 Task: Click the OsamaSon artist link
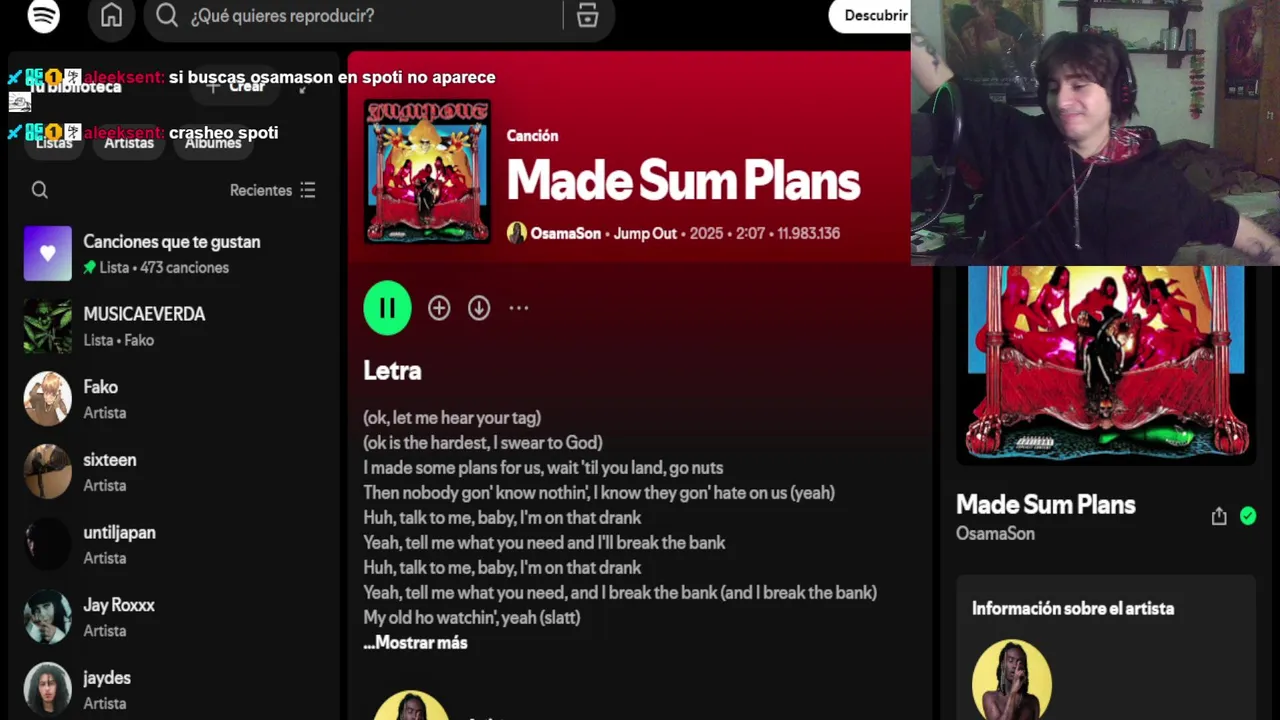(x=566, y=233)
